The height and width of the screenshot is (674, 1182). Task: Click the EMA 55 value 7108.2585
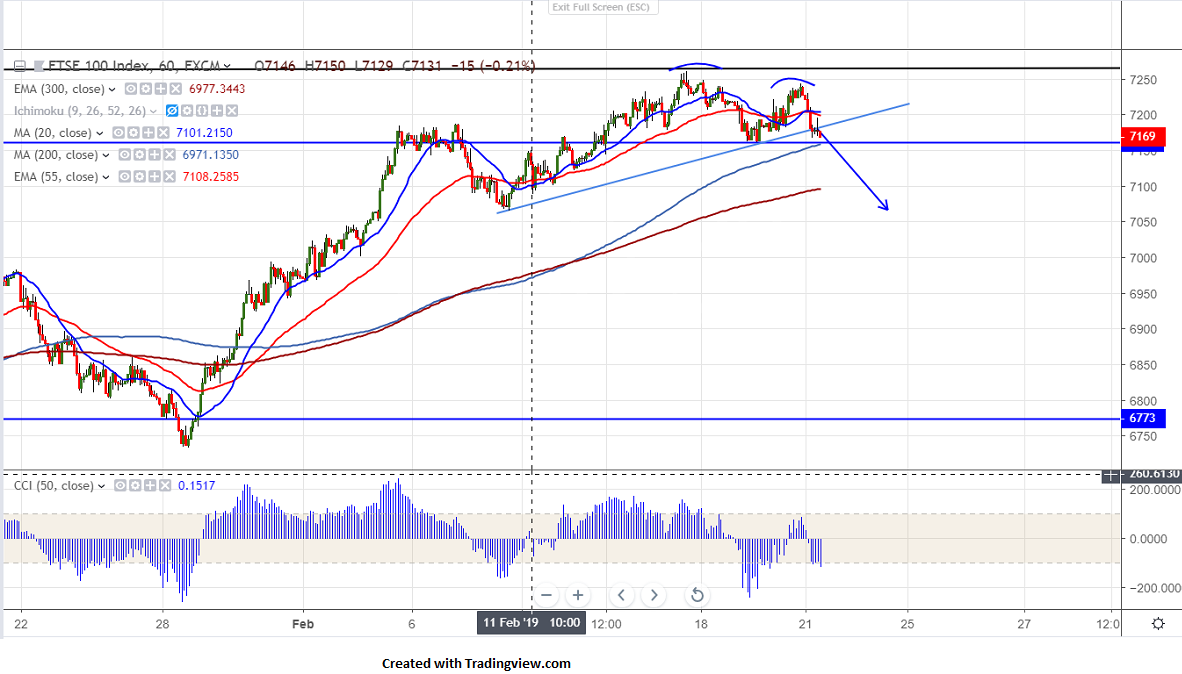(x=210, y=176)
